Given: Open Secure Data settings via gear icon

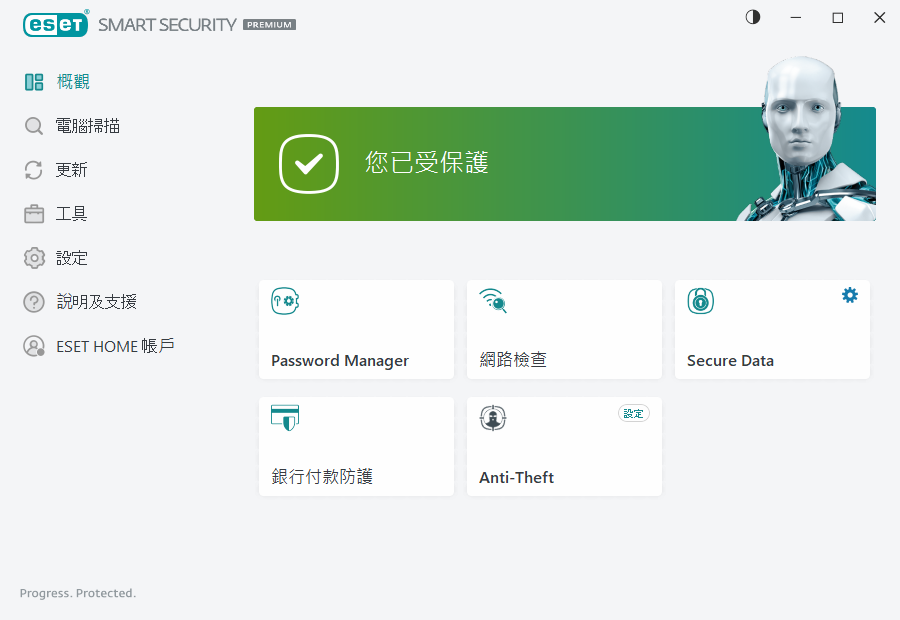Looking at the screenshot, I should point(849,295).
